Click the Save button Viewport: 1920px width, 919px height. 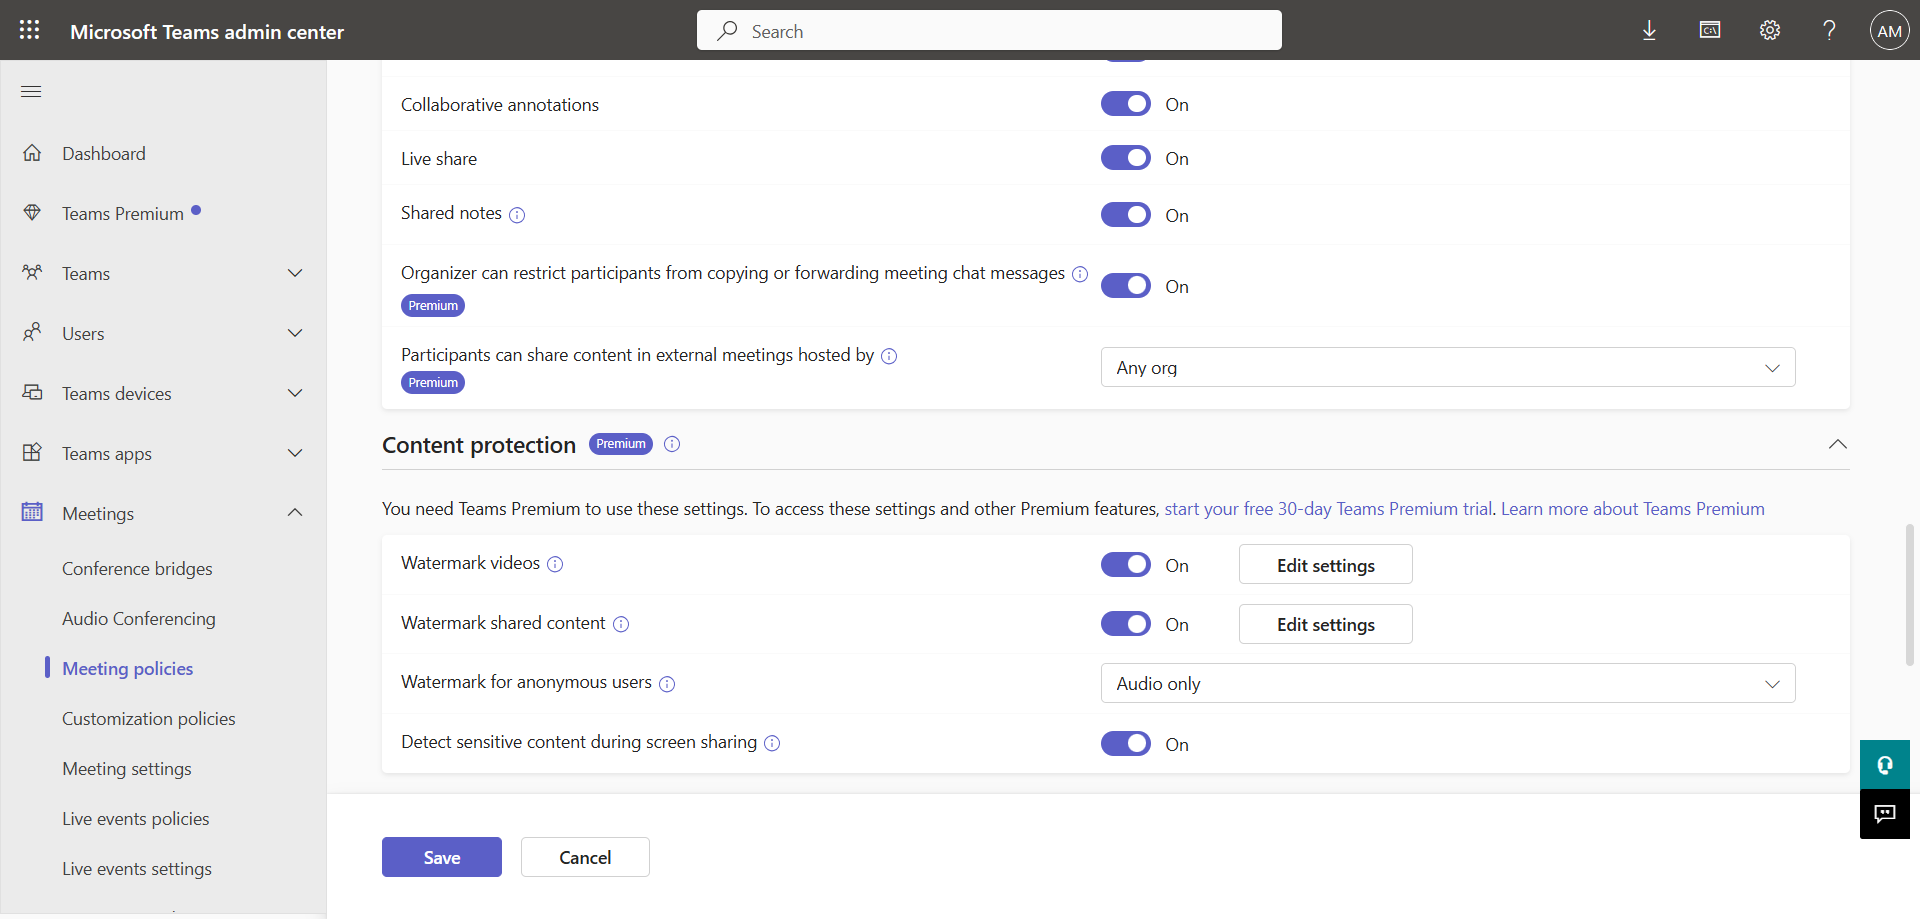coord(441,857)
